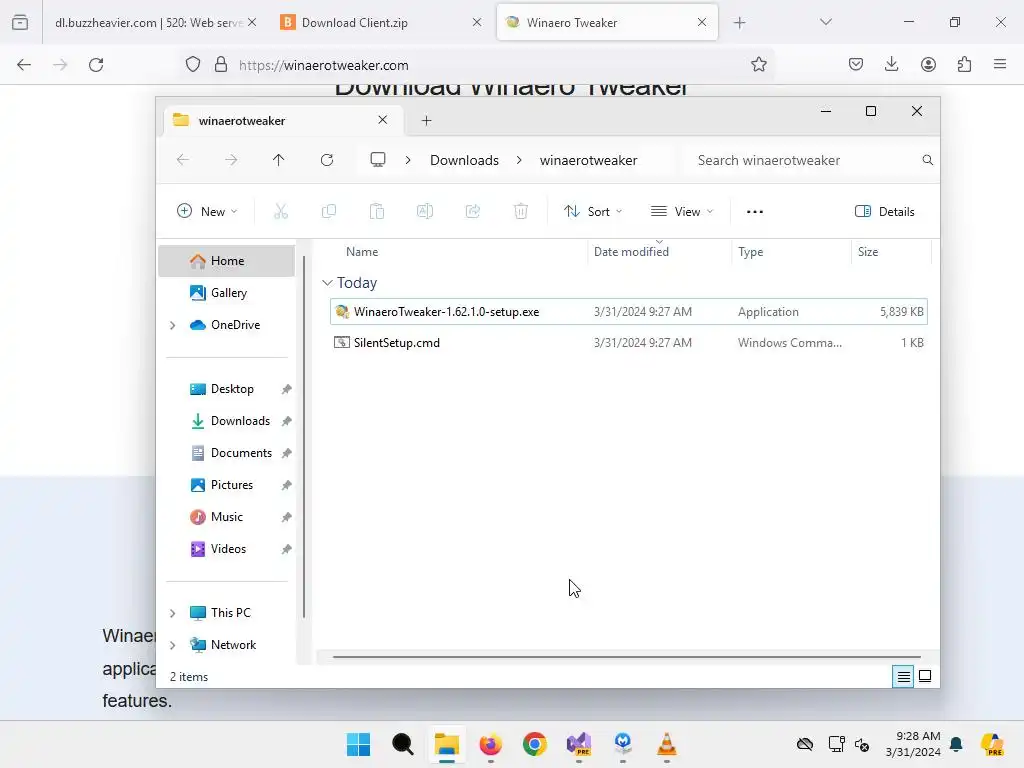Expand This PC tree node
1024x768 pixels.
pyautogui.click(x=172, y=613)
